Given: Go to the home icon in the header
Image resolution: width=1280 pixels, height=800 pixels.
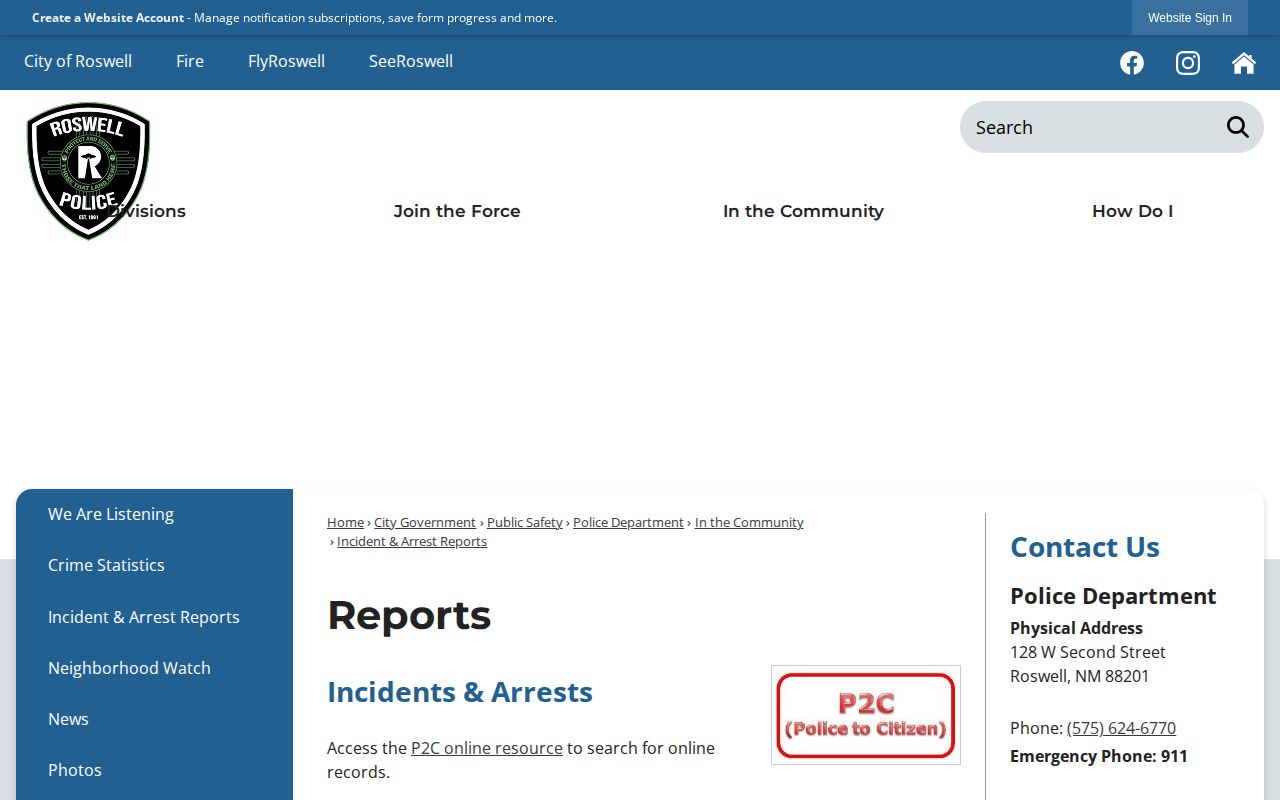Looking at the screenshot, I should point(1244,63).
